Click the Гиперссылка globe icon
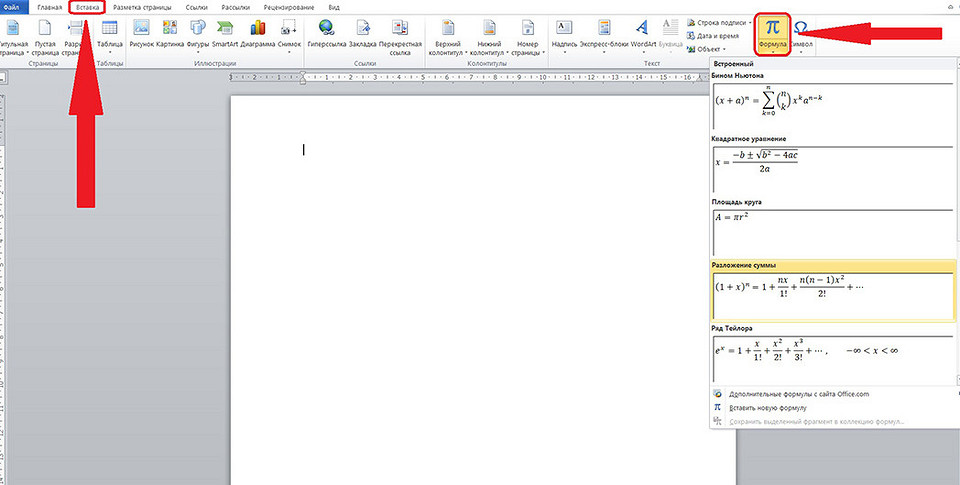960x485 pixels. point(326,32)
